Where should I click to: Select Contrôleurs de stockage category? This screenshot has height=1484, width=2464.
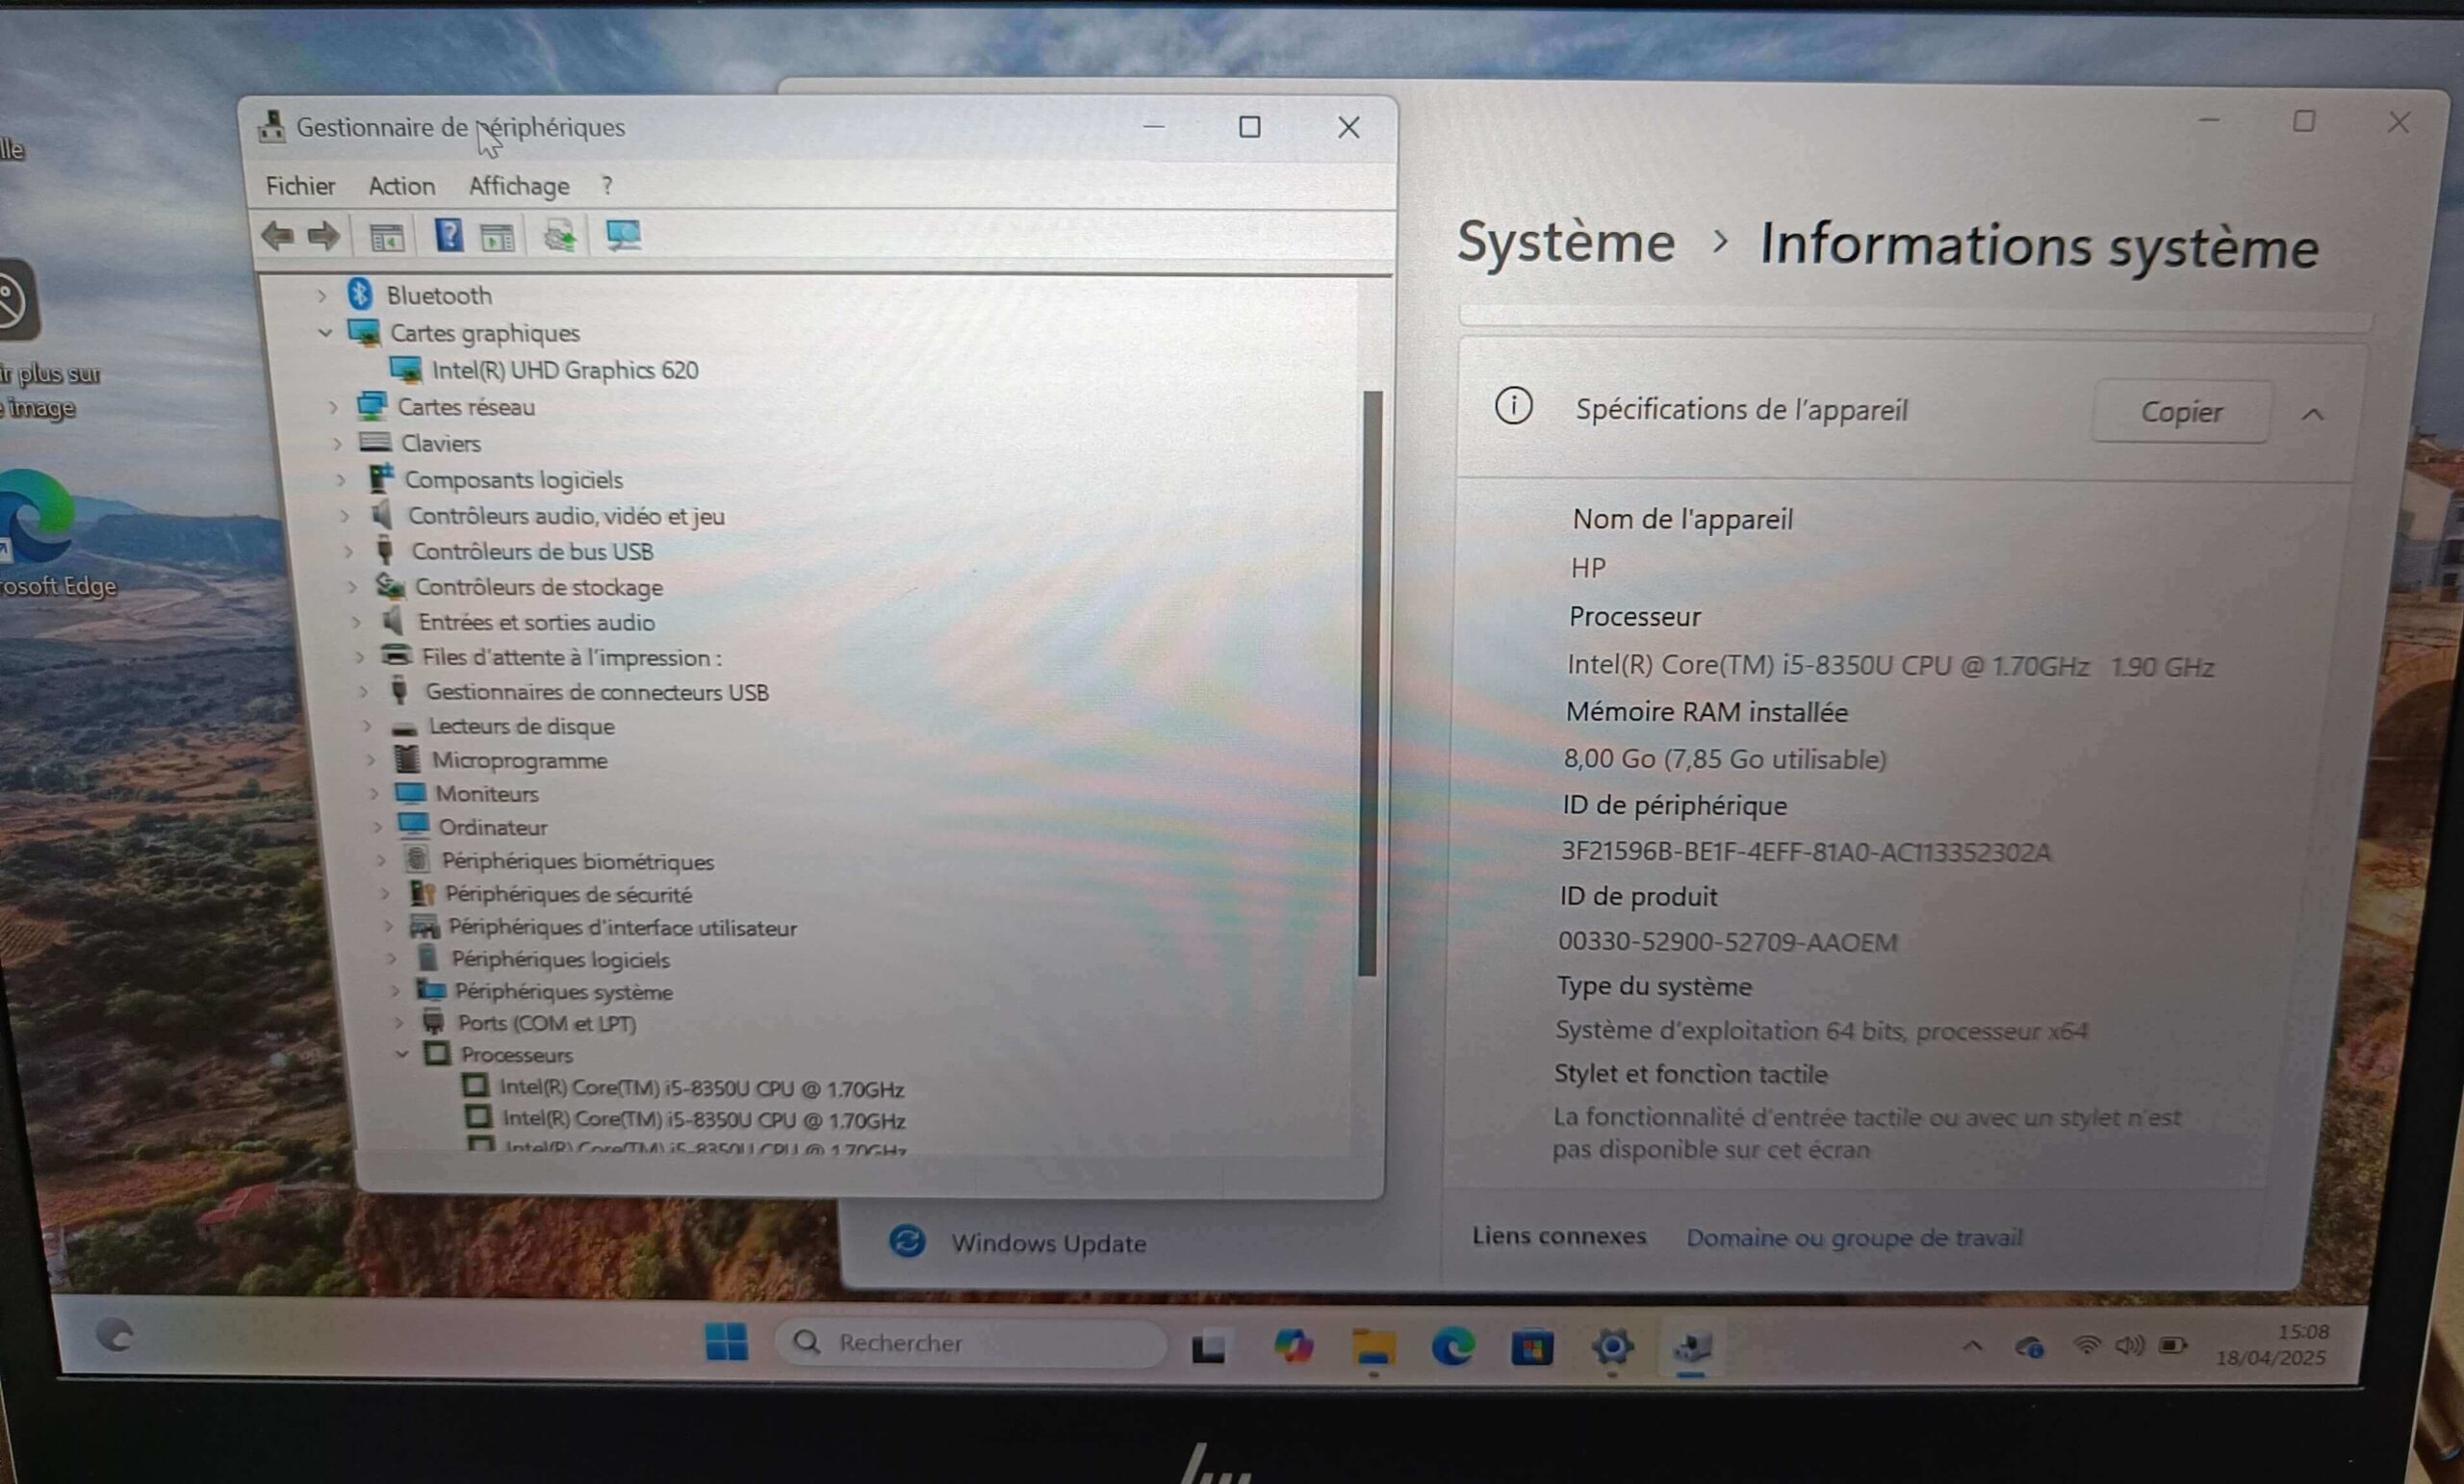538,587
